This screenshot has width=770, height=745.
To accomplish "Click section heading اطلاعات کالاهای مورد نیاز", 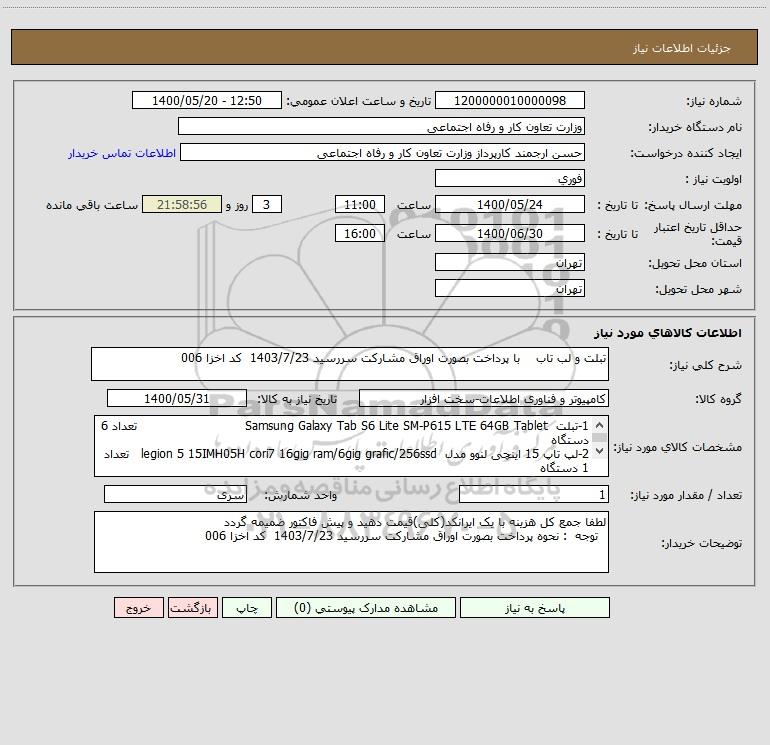I will coord(667,333).
